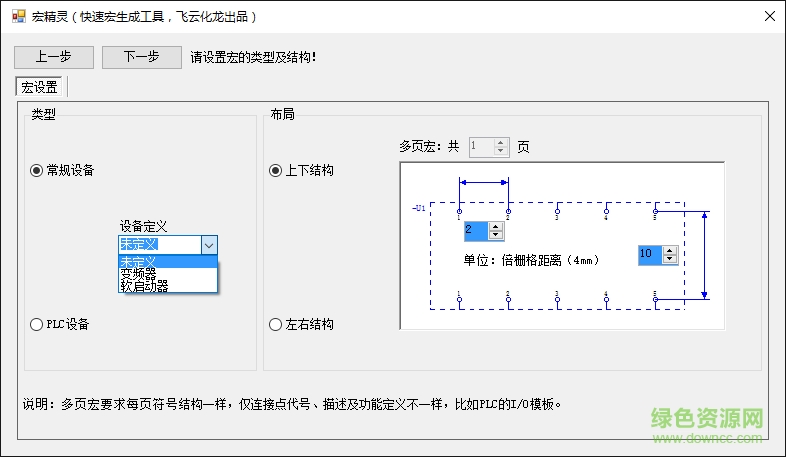Close the 宏精灵 window
Screen dimensions: 786x457
tap(769, 17)
